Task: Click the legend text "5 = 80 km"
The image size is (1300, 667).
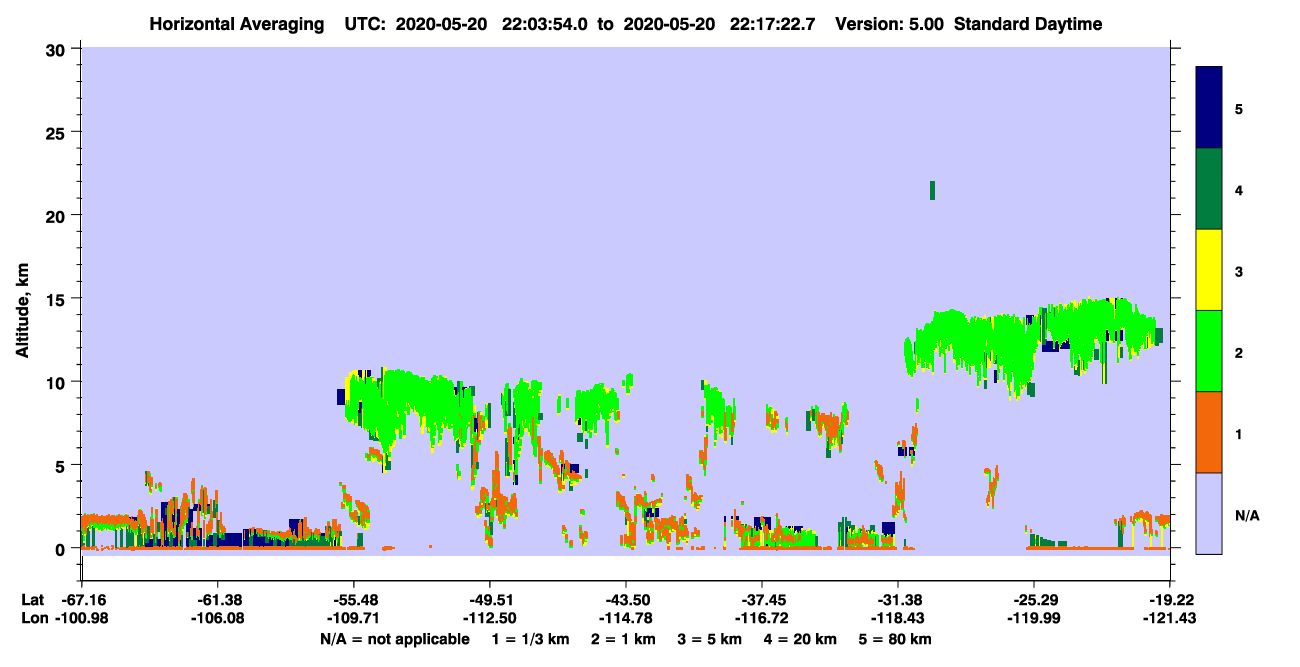Action: coord(895,639)
